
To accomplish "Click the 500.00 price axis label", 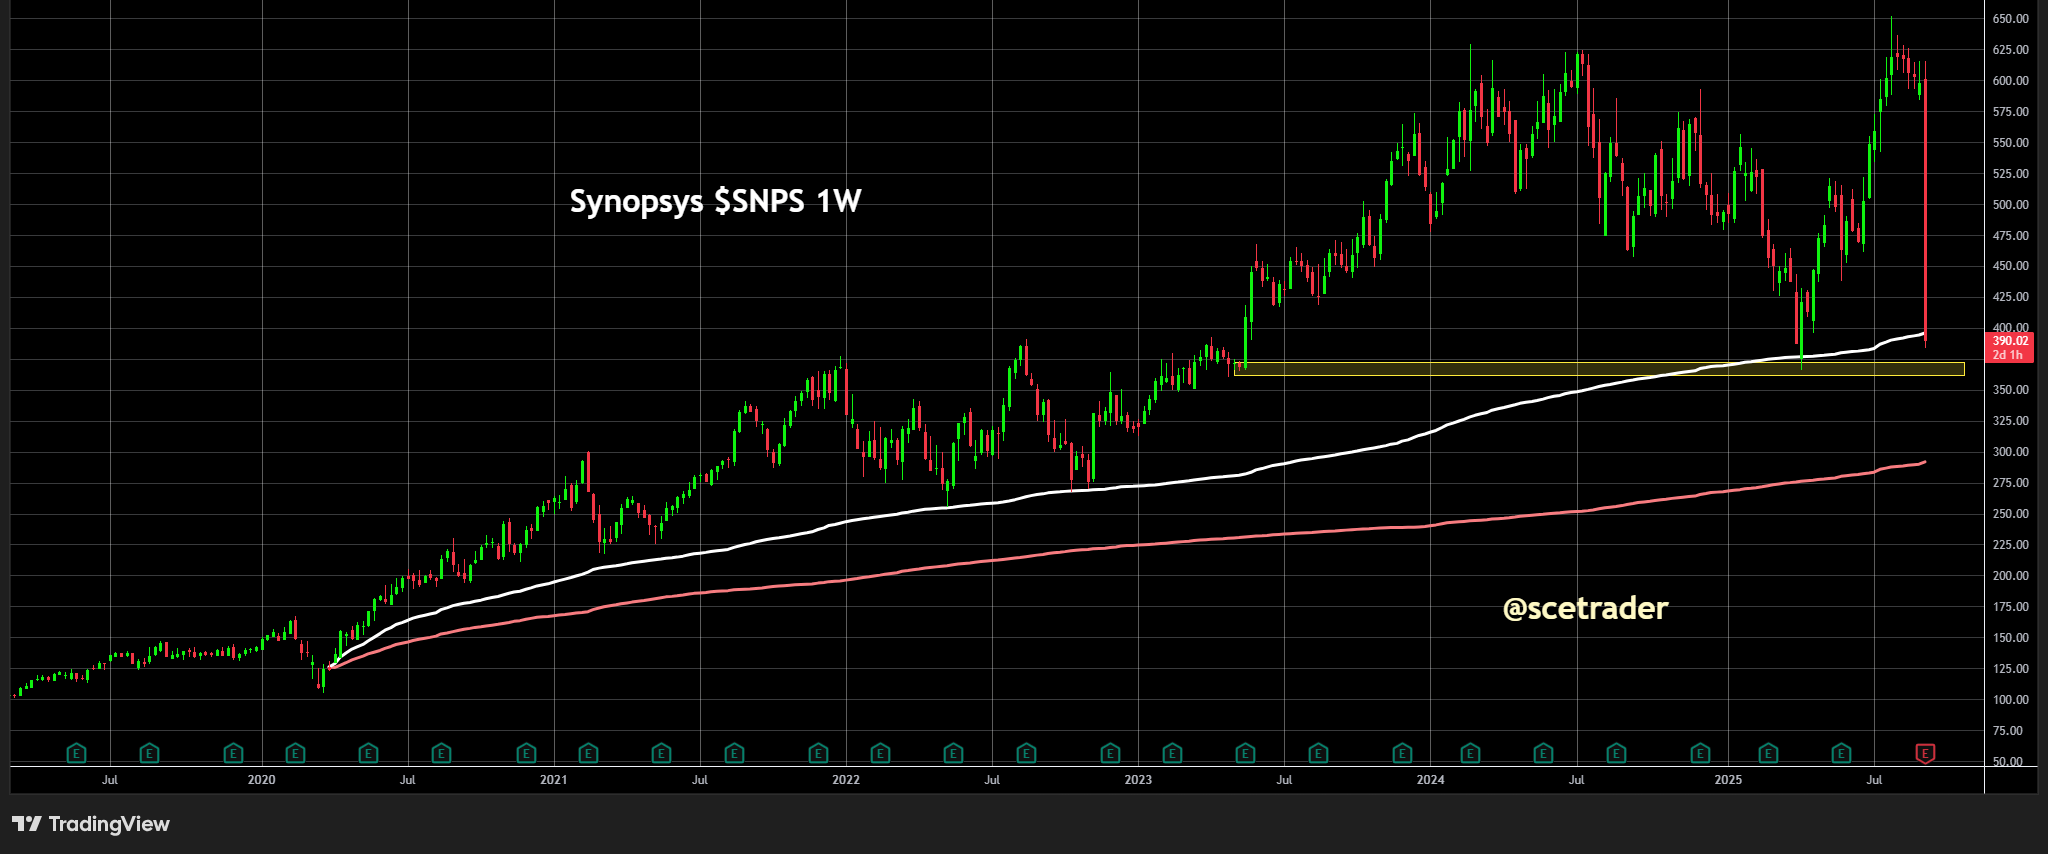I will point(2010,205).
